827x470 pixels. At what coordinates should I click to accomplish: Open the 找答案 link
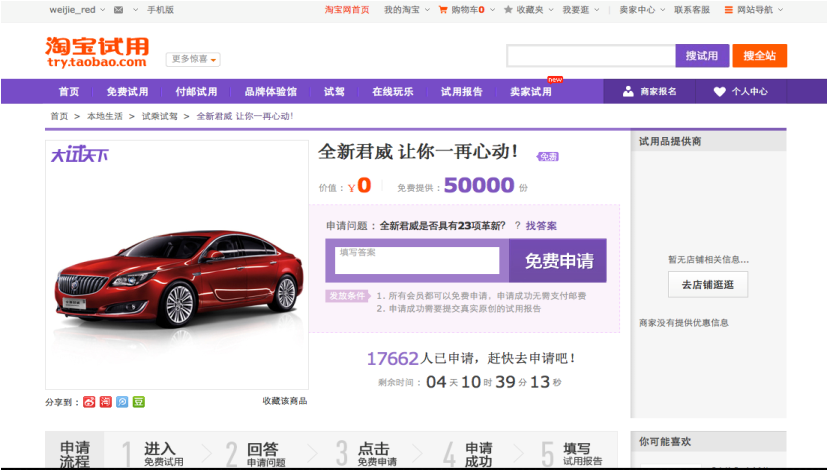[x=541, y=226]
